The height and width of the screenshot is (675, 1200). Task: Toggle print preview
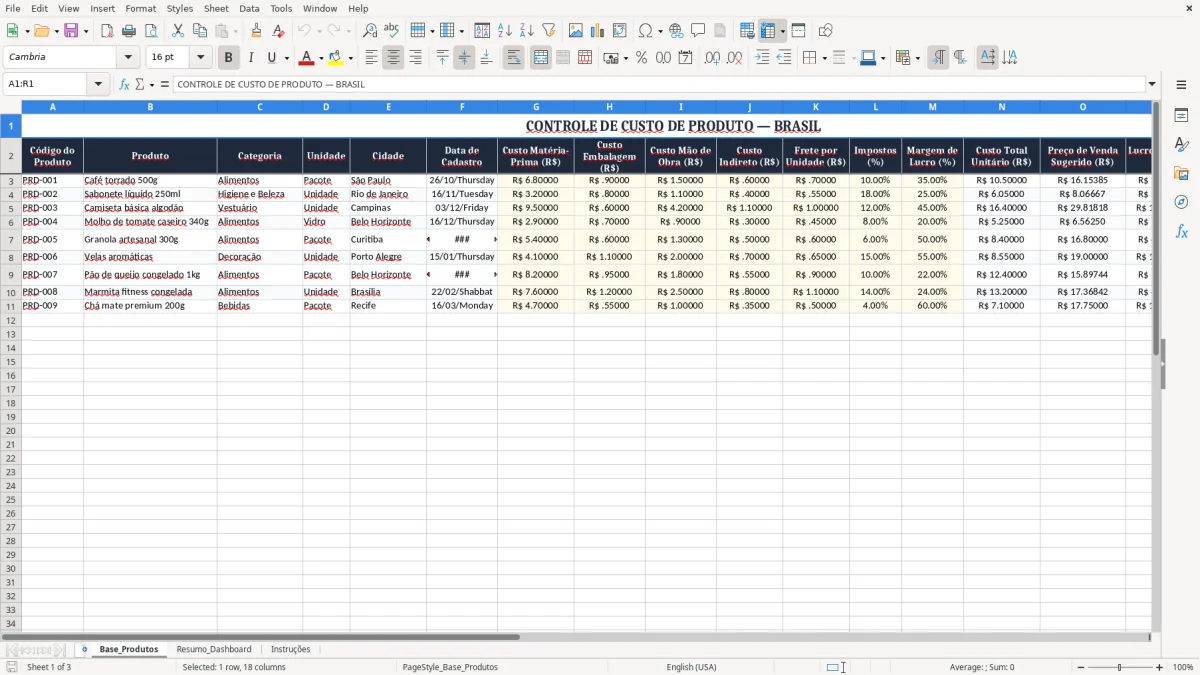click(151, 31)
